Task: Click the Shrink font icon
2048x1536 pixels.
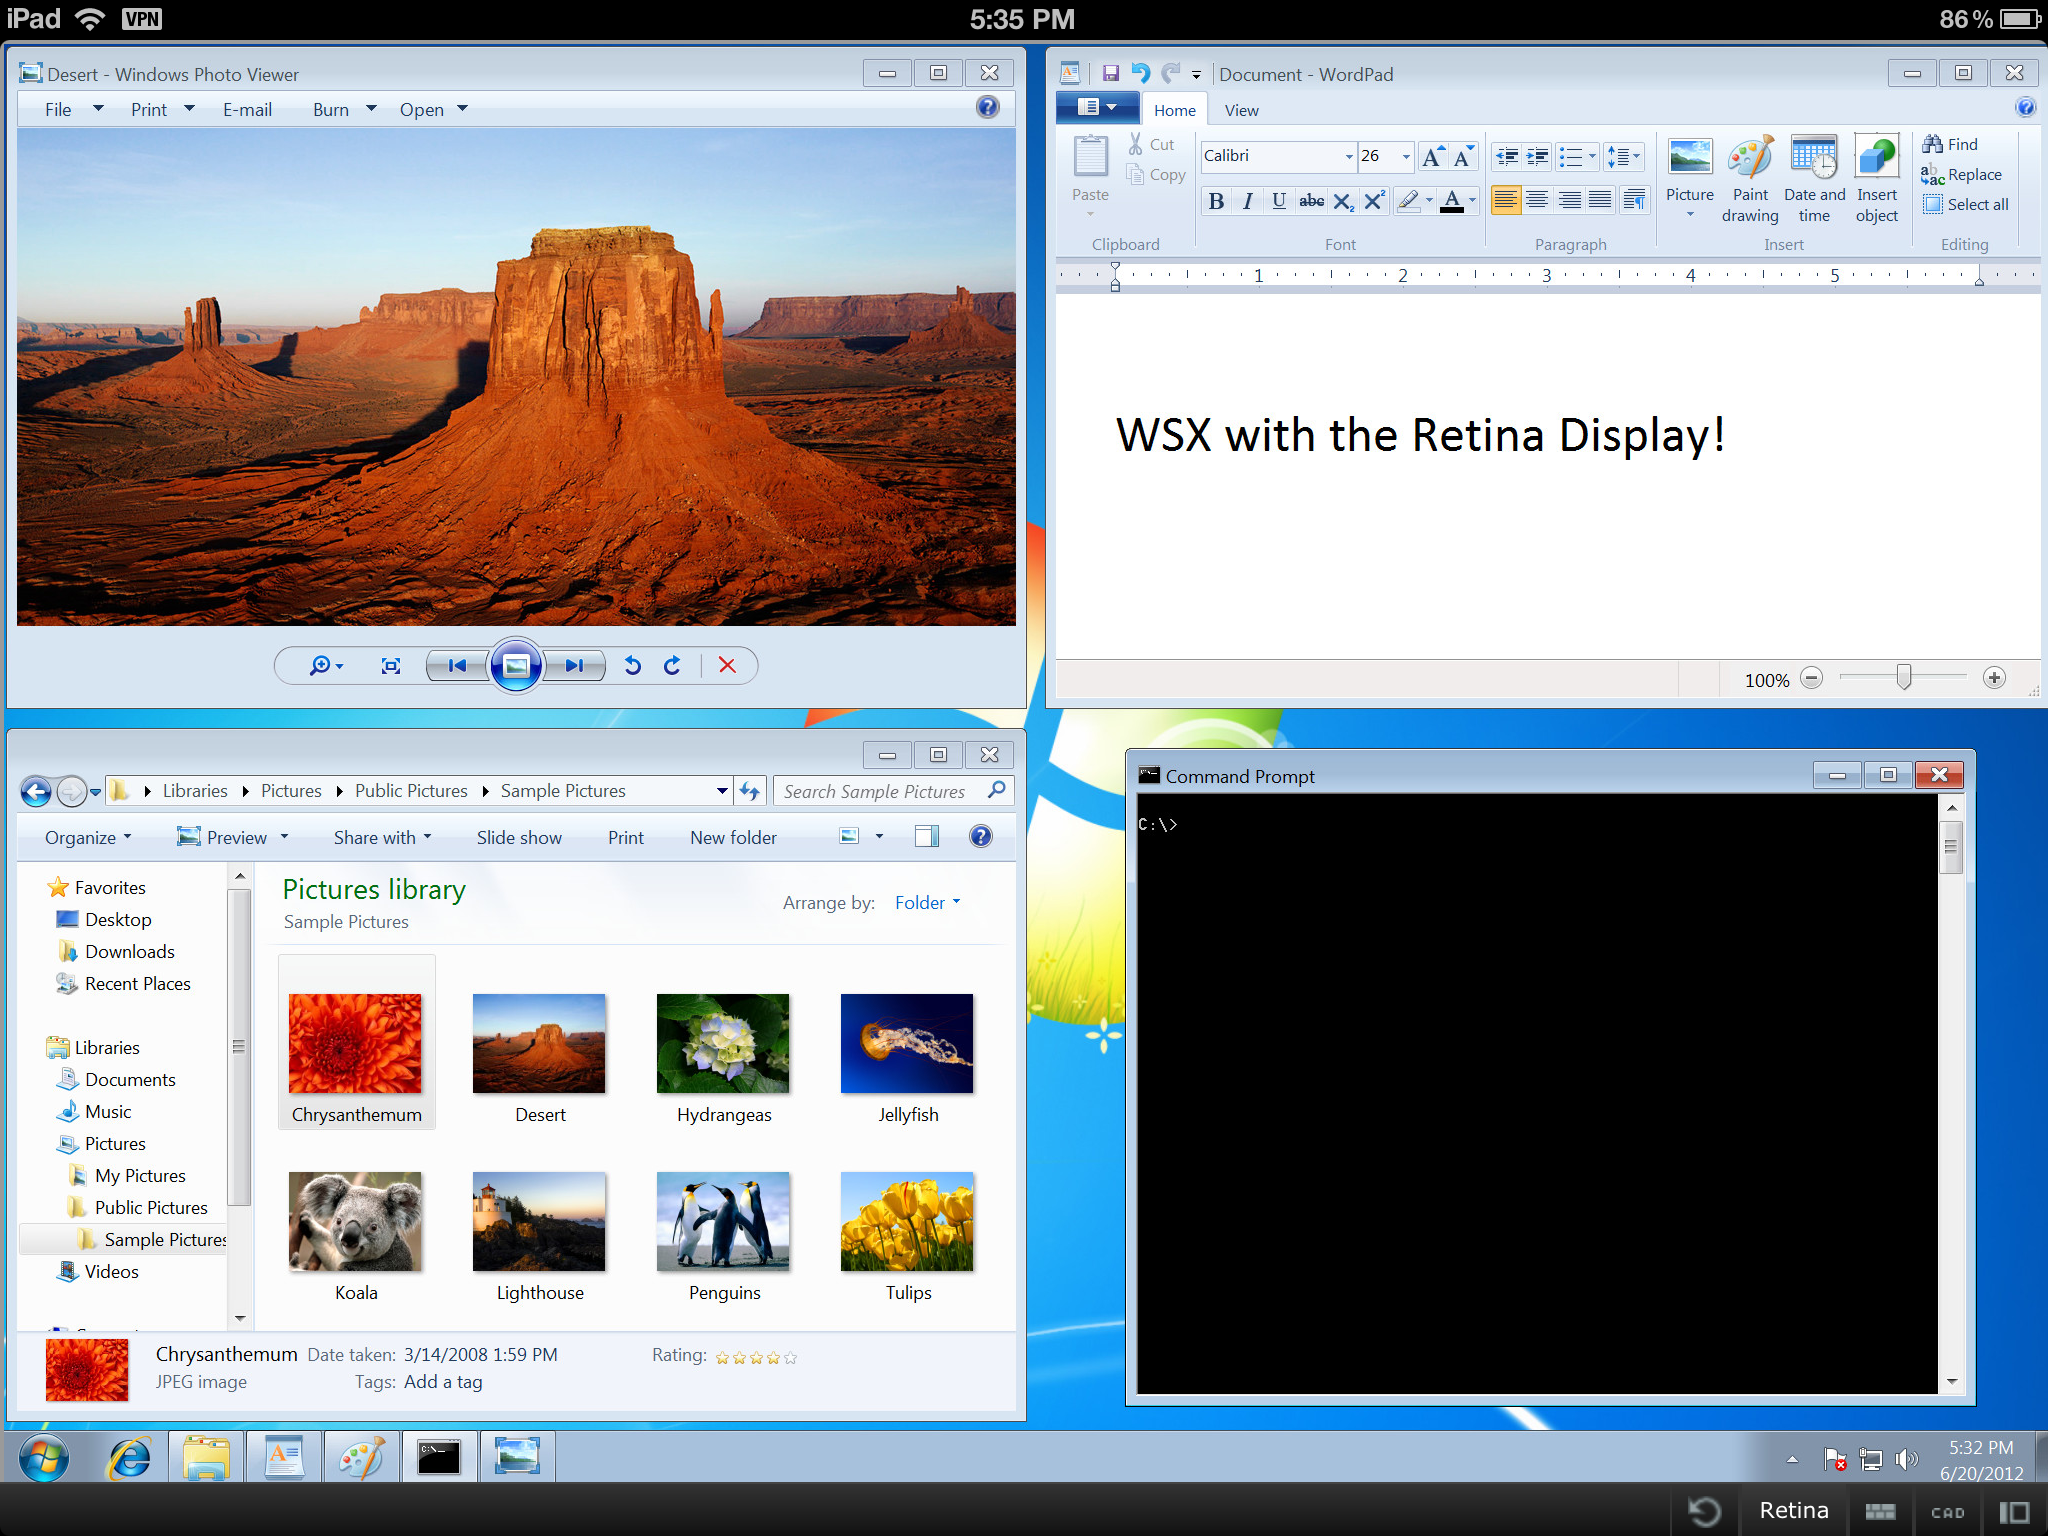Action: [x=1464, y=156]
